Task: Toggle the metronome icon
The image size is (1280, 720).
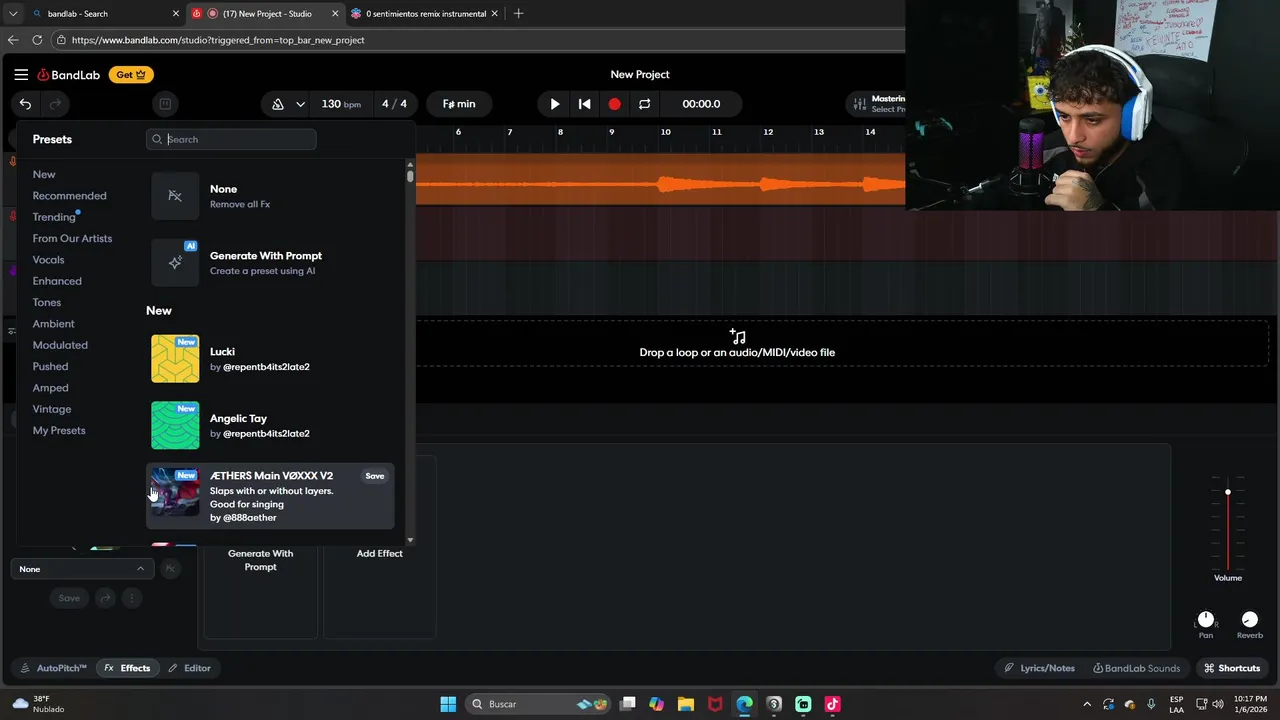Action: (x=278, y=104)
